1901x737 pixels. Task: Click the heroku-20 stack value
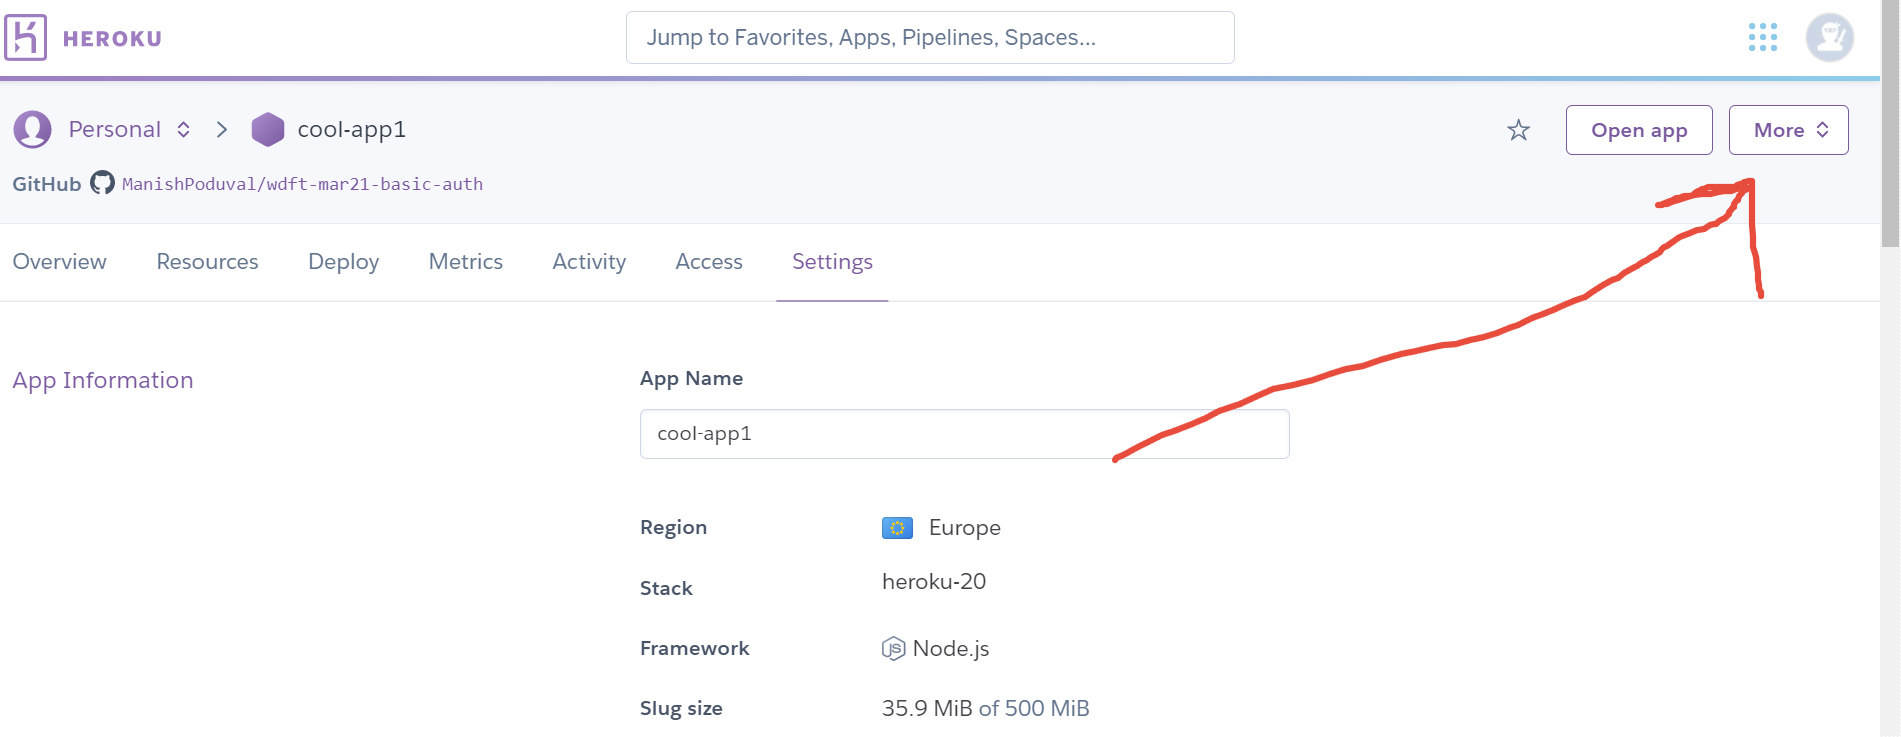[x=934, y=582]
